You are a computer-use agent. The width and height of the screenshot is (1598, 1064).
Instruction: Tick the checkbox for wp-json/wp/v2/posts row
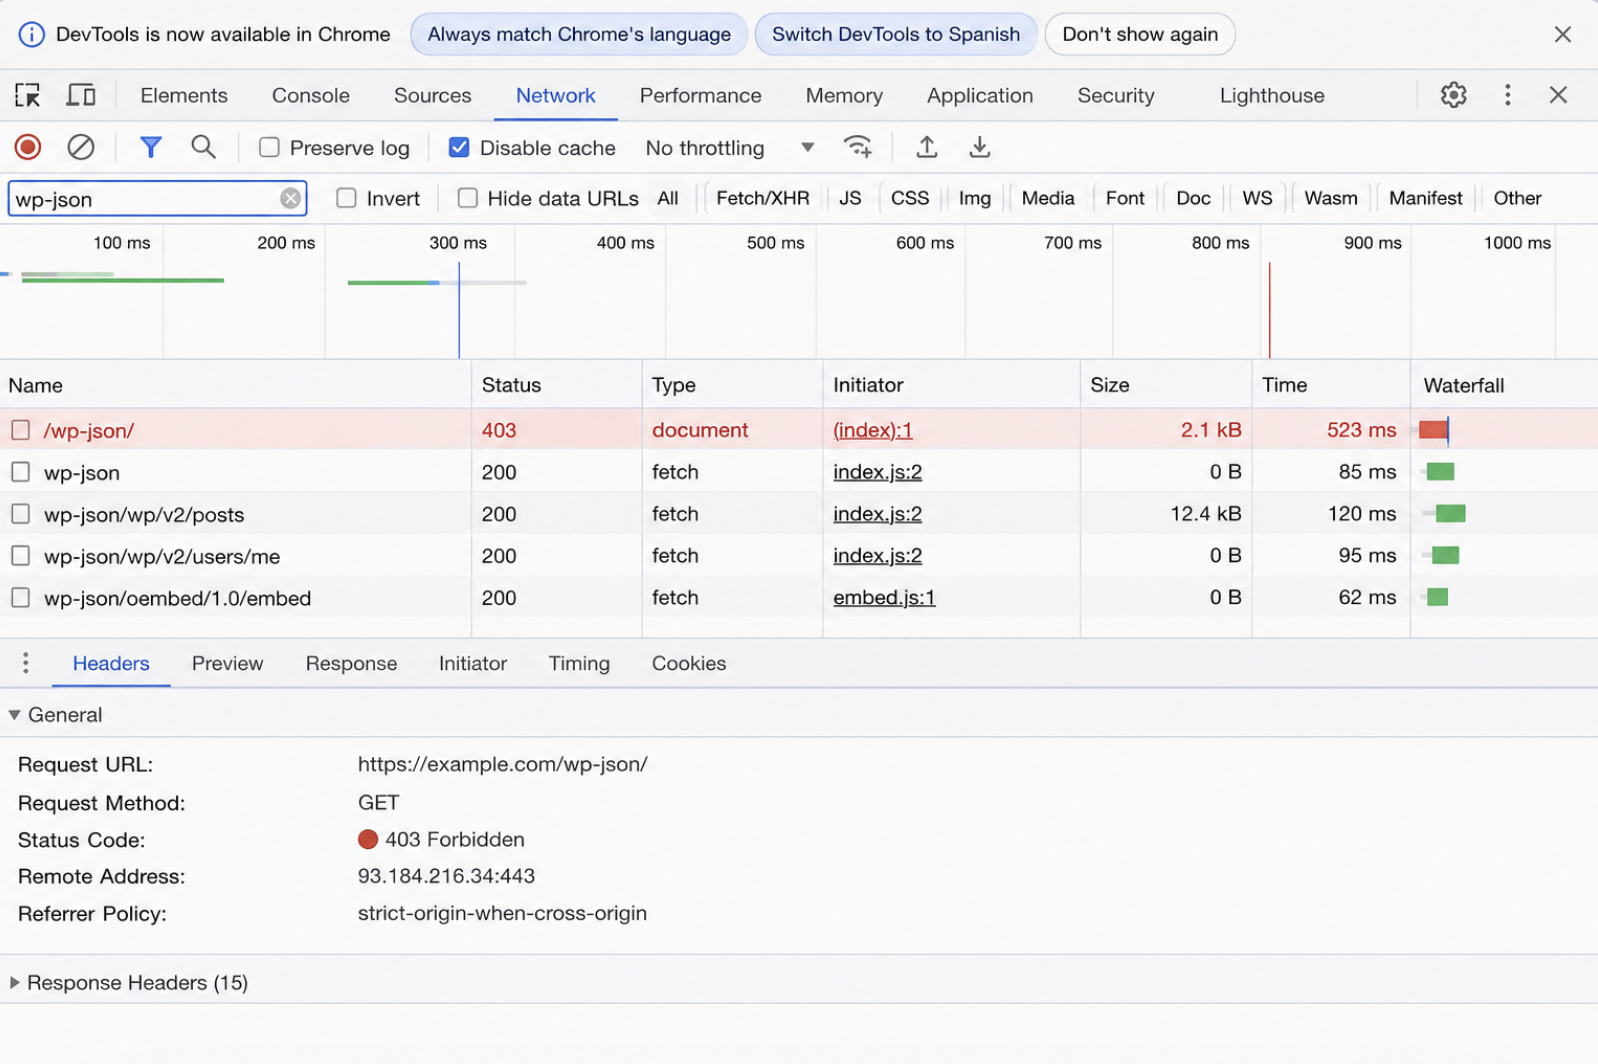coord(20,514)
